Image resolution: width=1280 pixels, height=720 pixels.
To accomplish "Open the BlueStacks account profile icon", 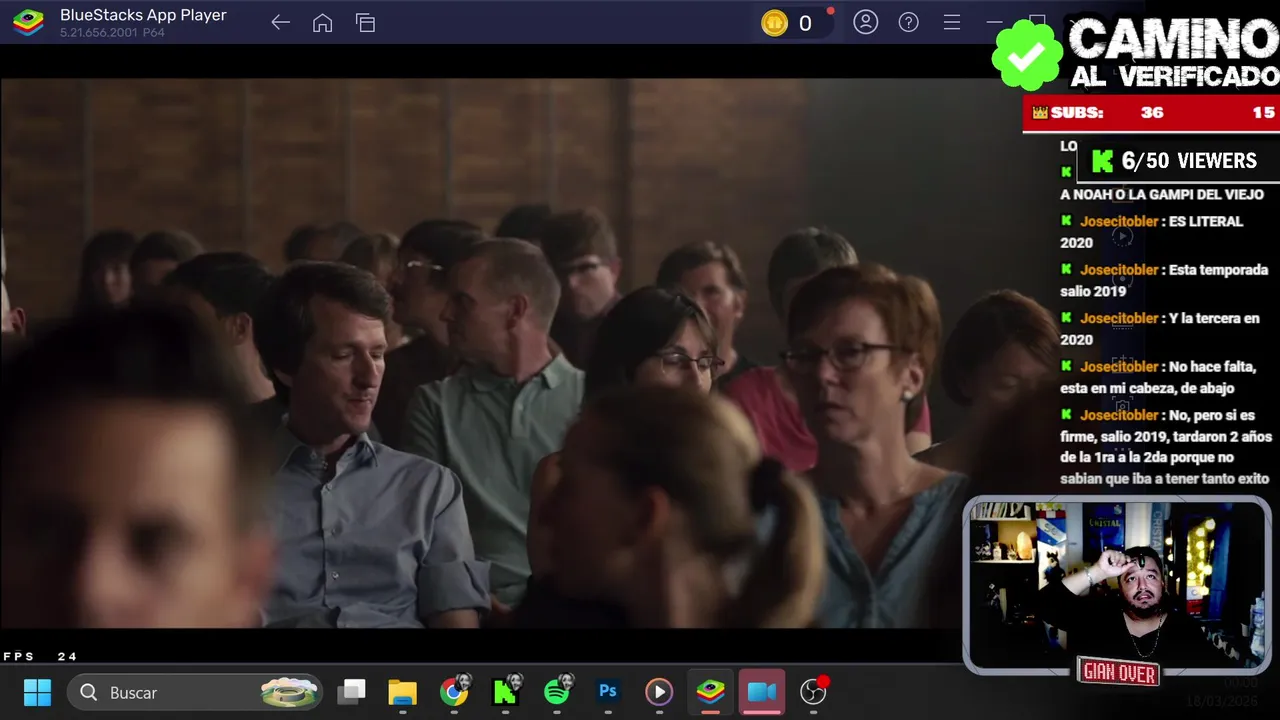I will [x=865, y=22].
